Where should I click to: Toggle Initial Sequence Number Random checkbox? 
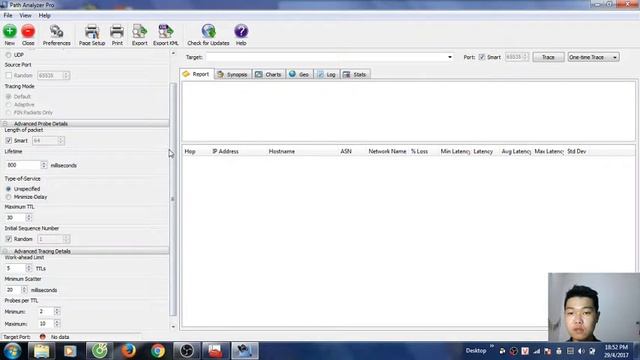9,239
